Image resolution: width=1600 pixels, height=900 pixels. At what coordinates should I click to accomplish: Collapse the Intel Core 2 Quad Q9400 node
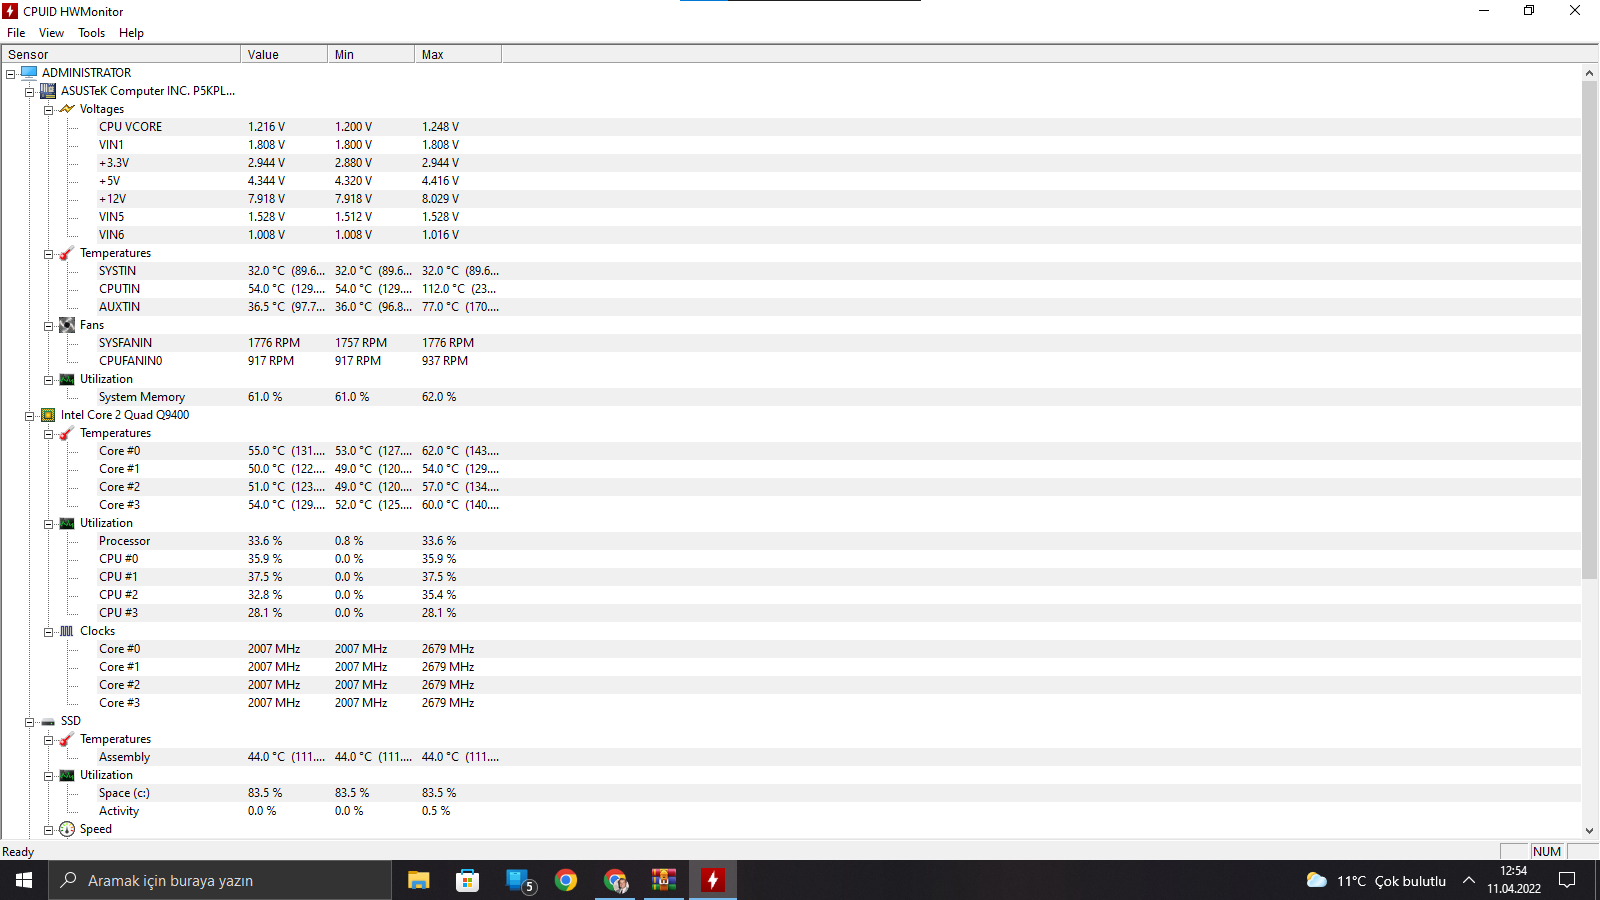[x=29, y=415]
